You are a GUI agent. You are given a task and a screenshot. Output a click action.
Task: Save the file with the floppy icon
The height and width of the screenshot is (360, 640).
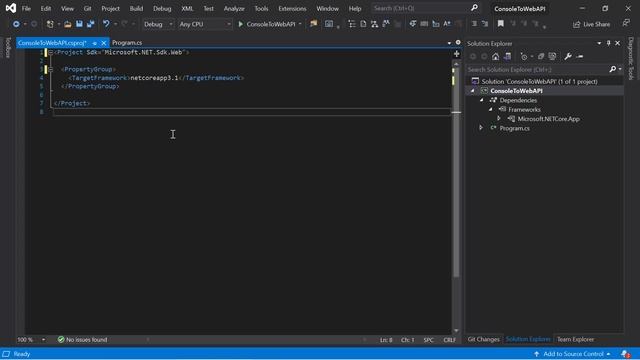pos(79,24)
